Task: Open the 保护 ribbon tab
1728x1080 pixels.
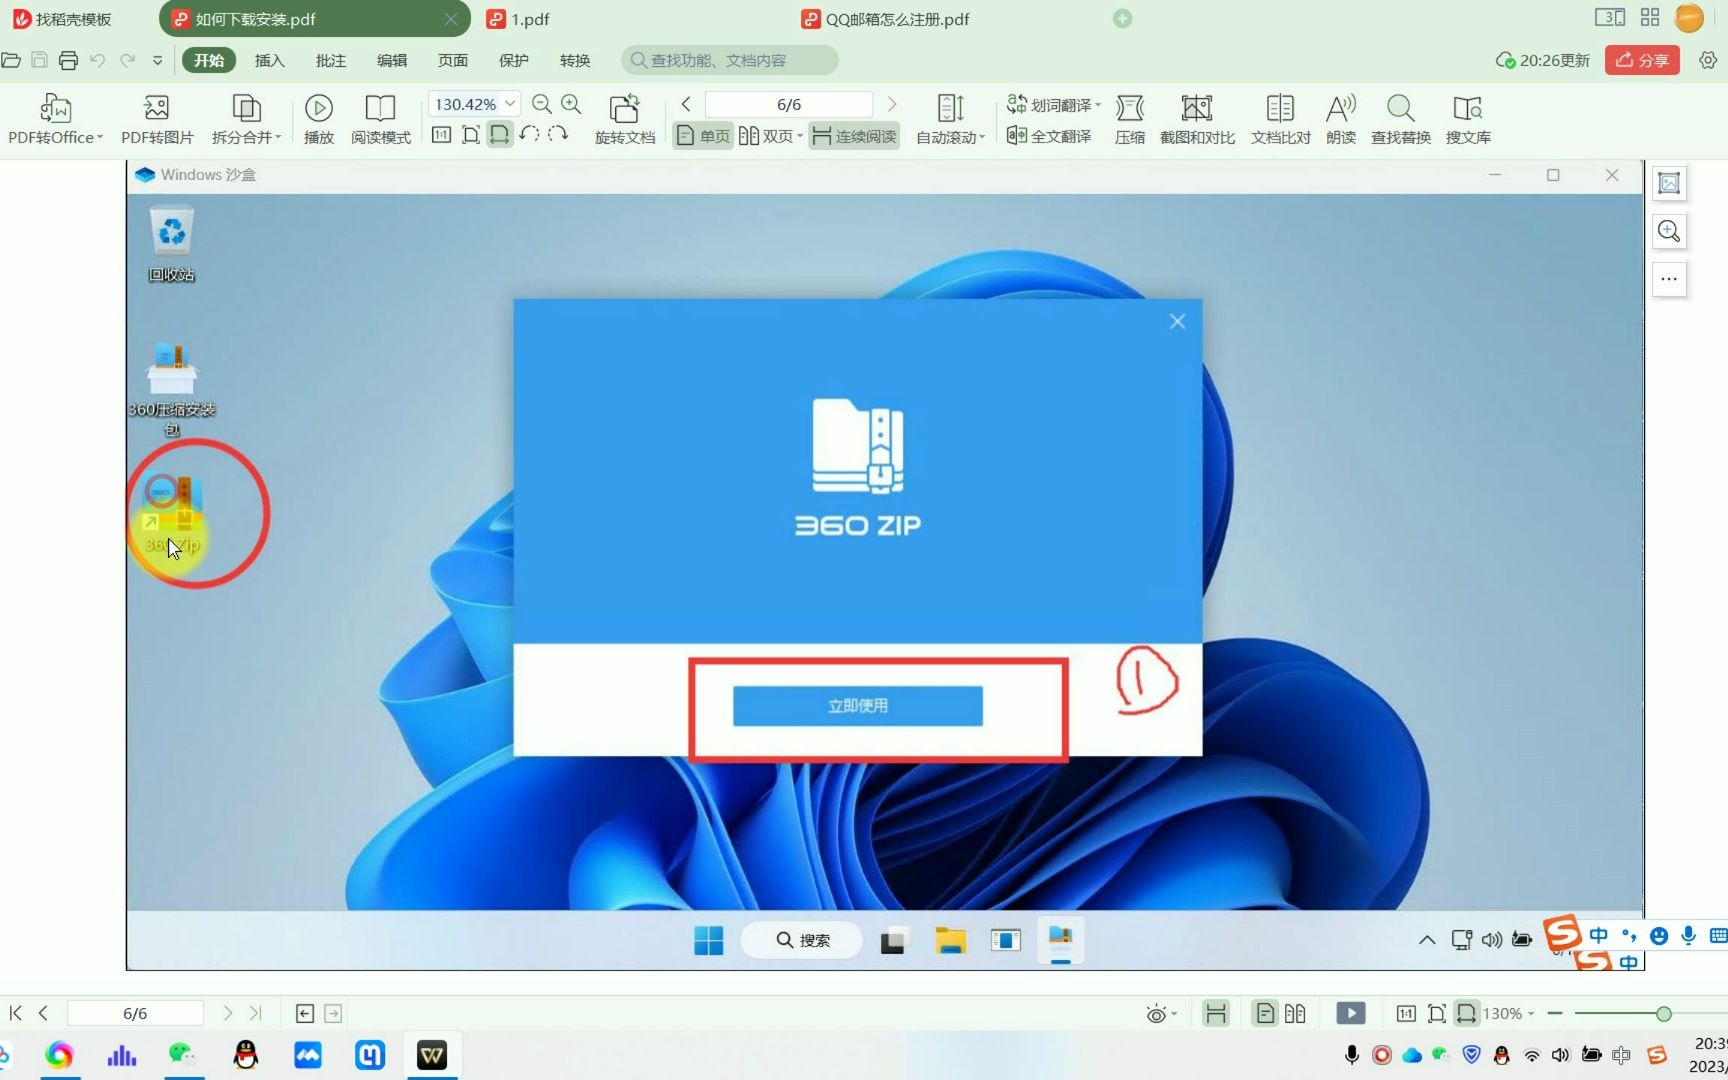Action: (x=514, y=60)
